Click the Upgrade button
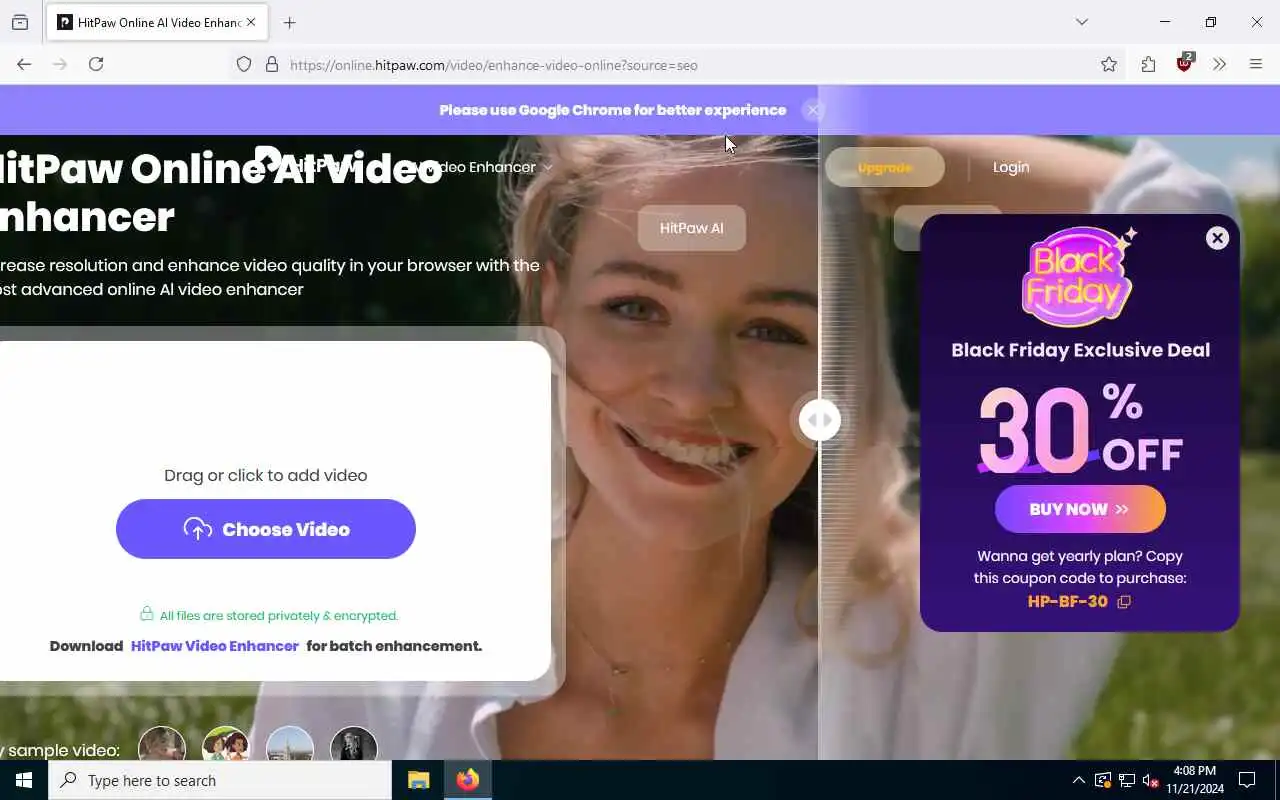This screenshot has height=800, width=1280. tap(885, 167)
